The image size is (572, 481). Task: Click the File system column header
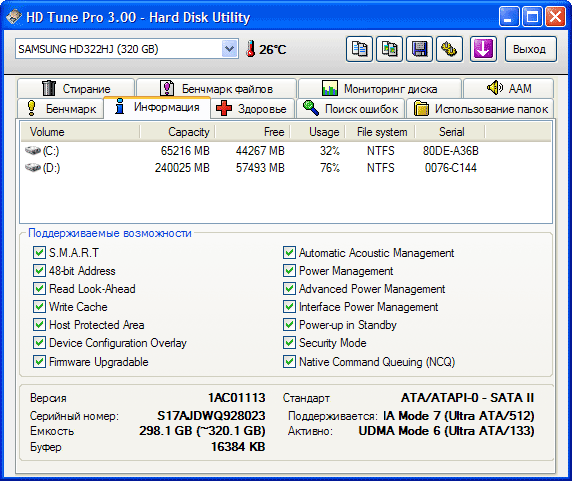(380, 132)
